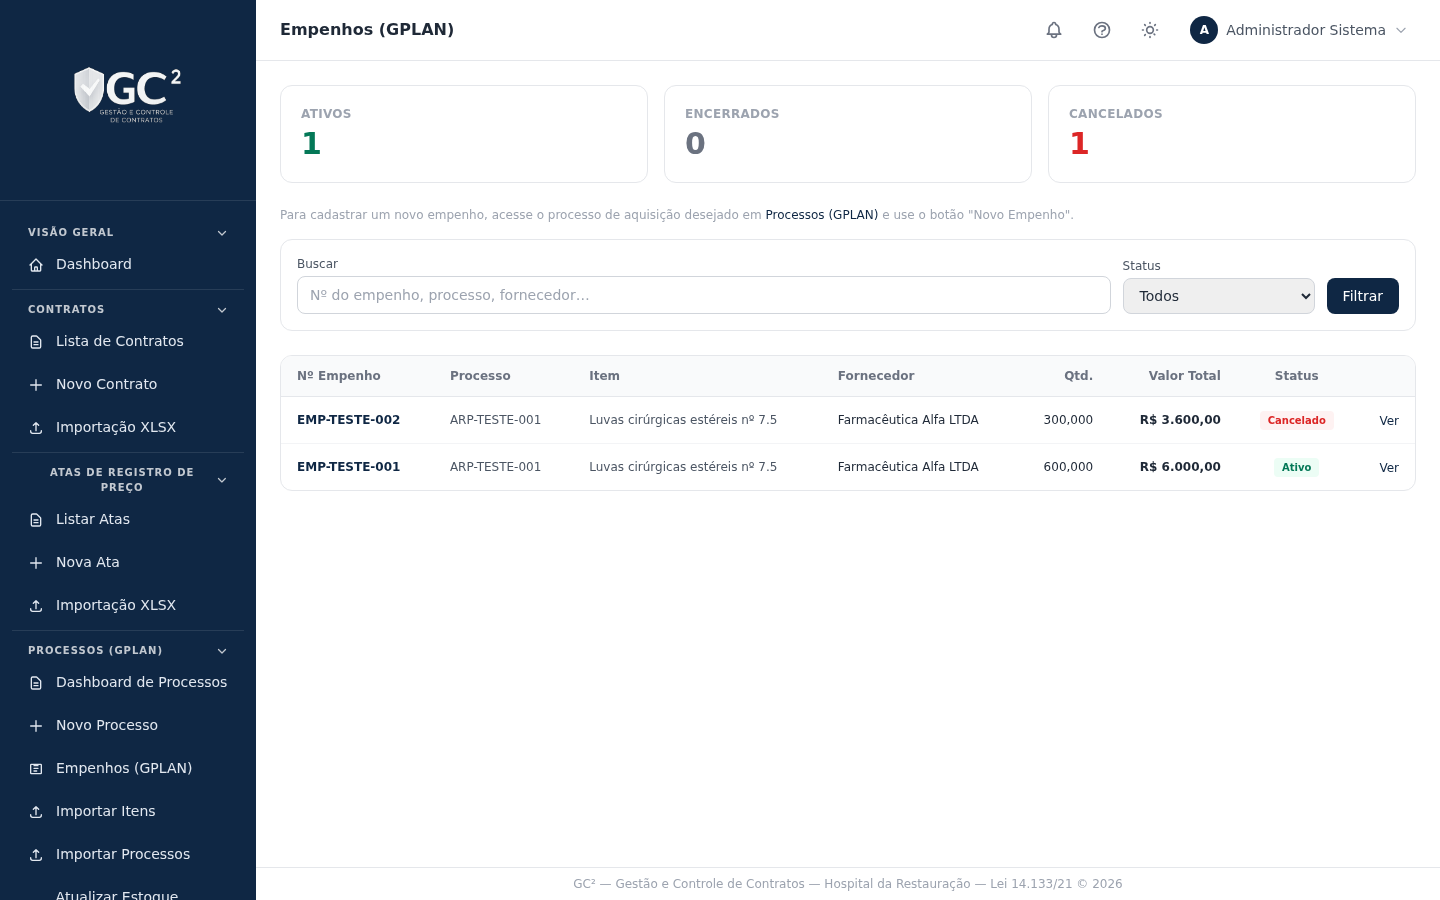The image size is (1440, 900).
Task: Follow the Processos (GPLAN) link in the hint
Action: coord(821,215)
